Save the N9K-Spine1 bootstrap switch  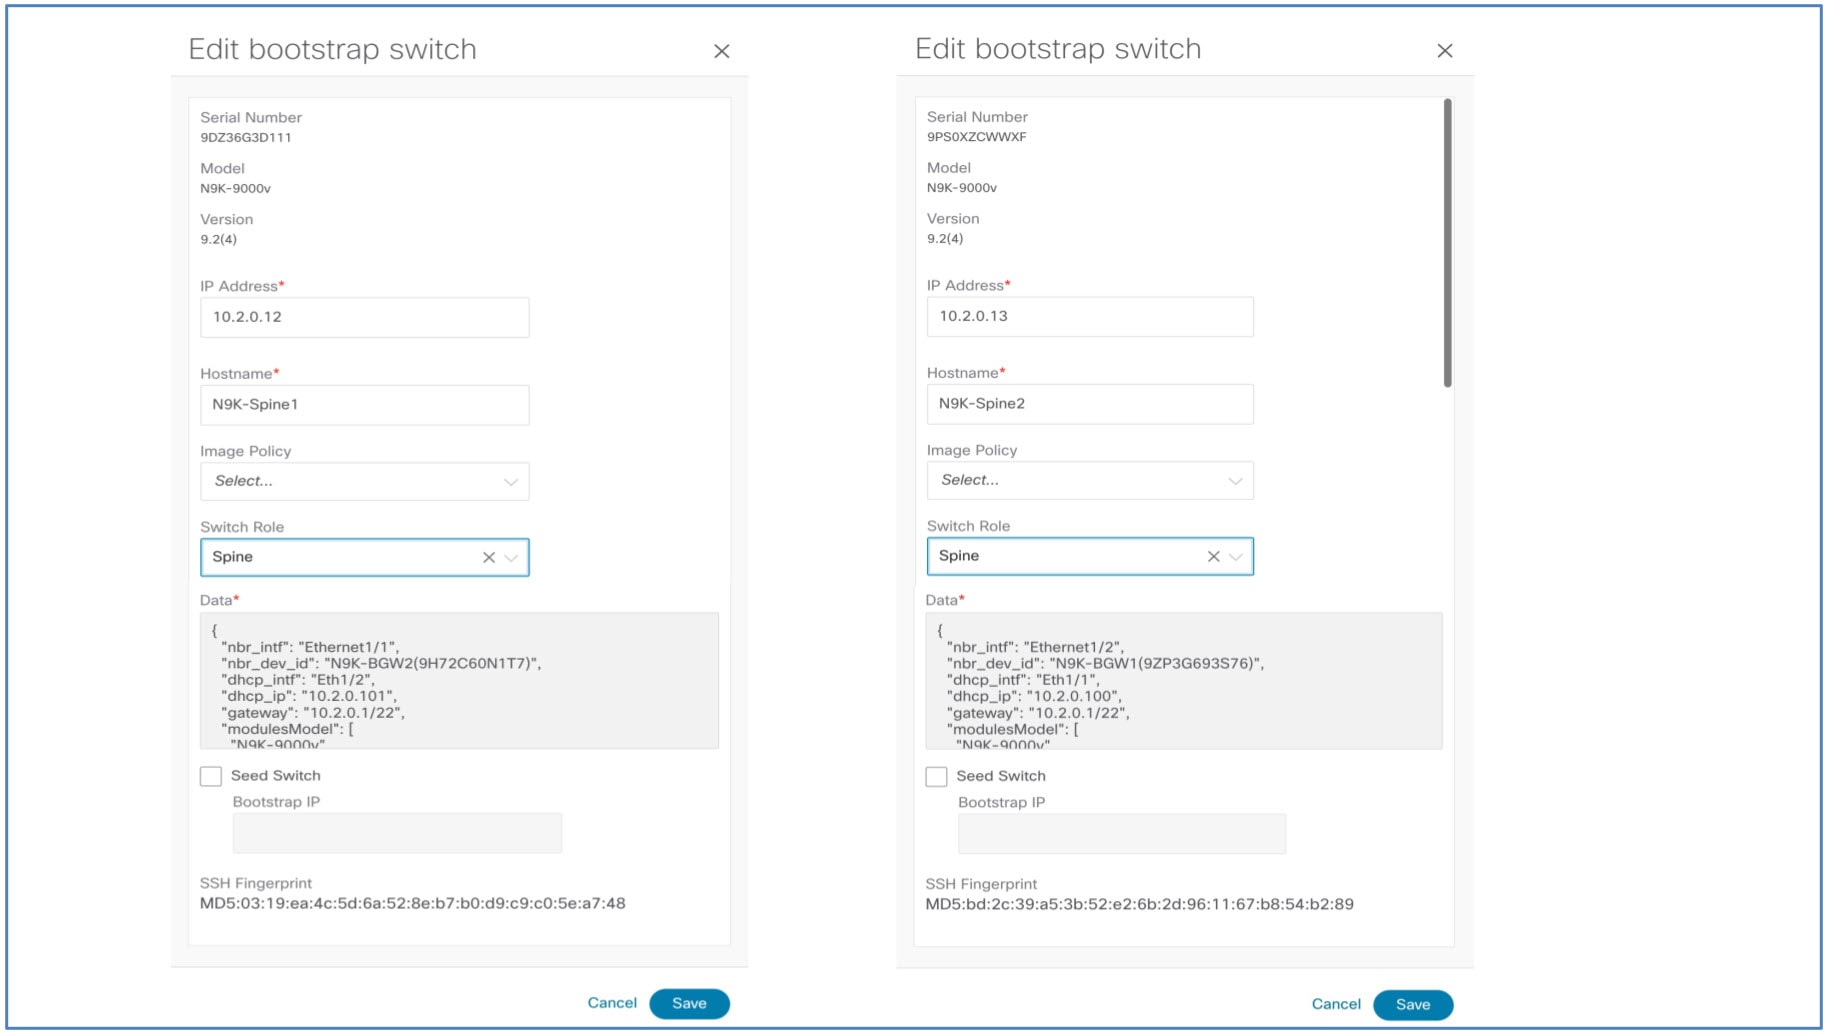click(x=689, y=1004)
